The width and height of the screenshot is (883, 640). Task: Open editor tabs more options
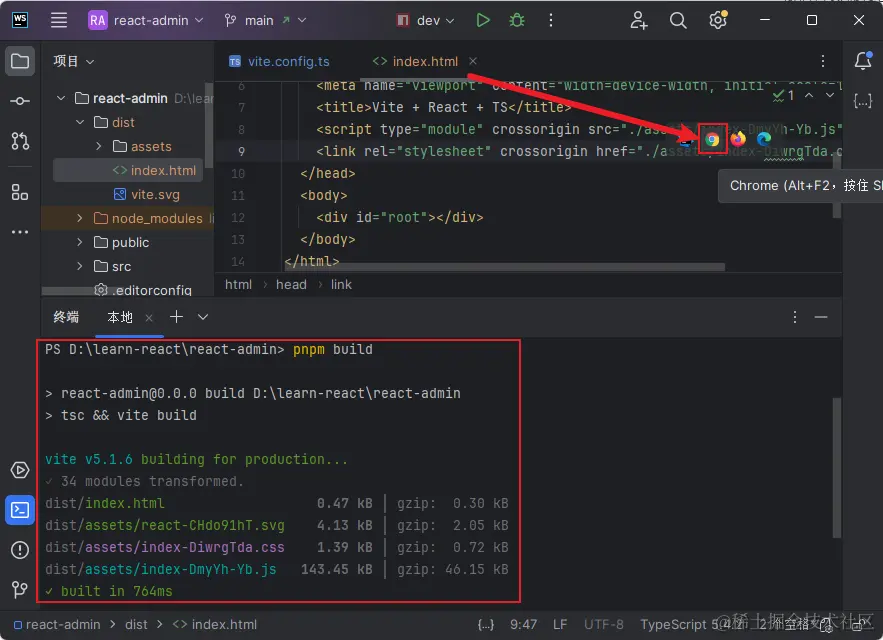click(x=823, y=61)
